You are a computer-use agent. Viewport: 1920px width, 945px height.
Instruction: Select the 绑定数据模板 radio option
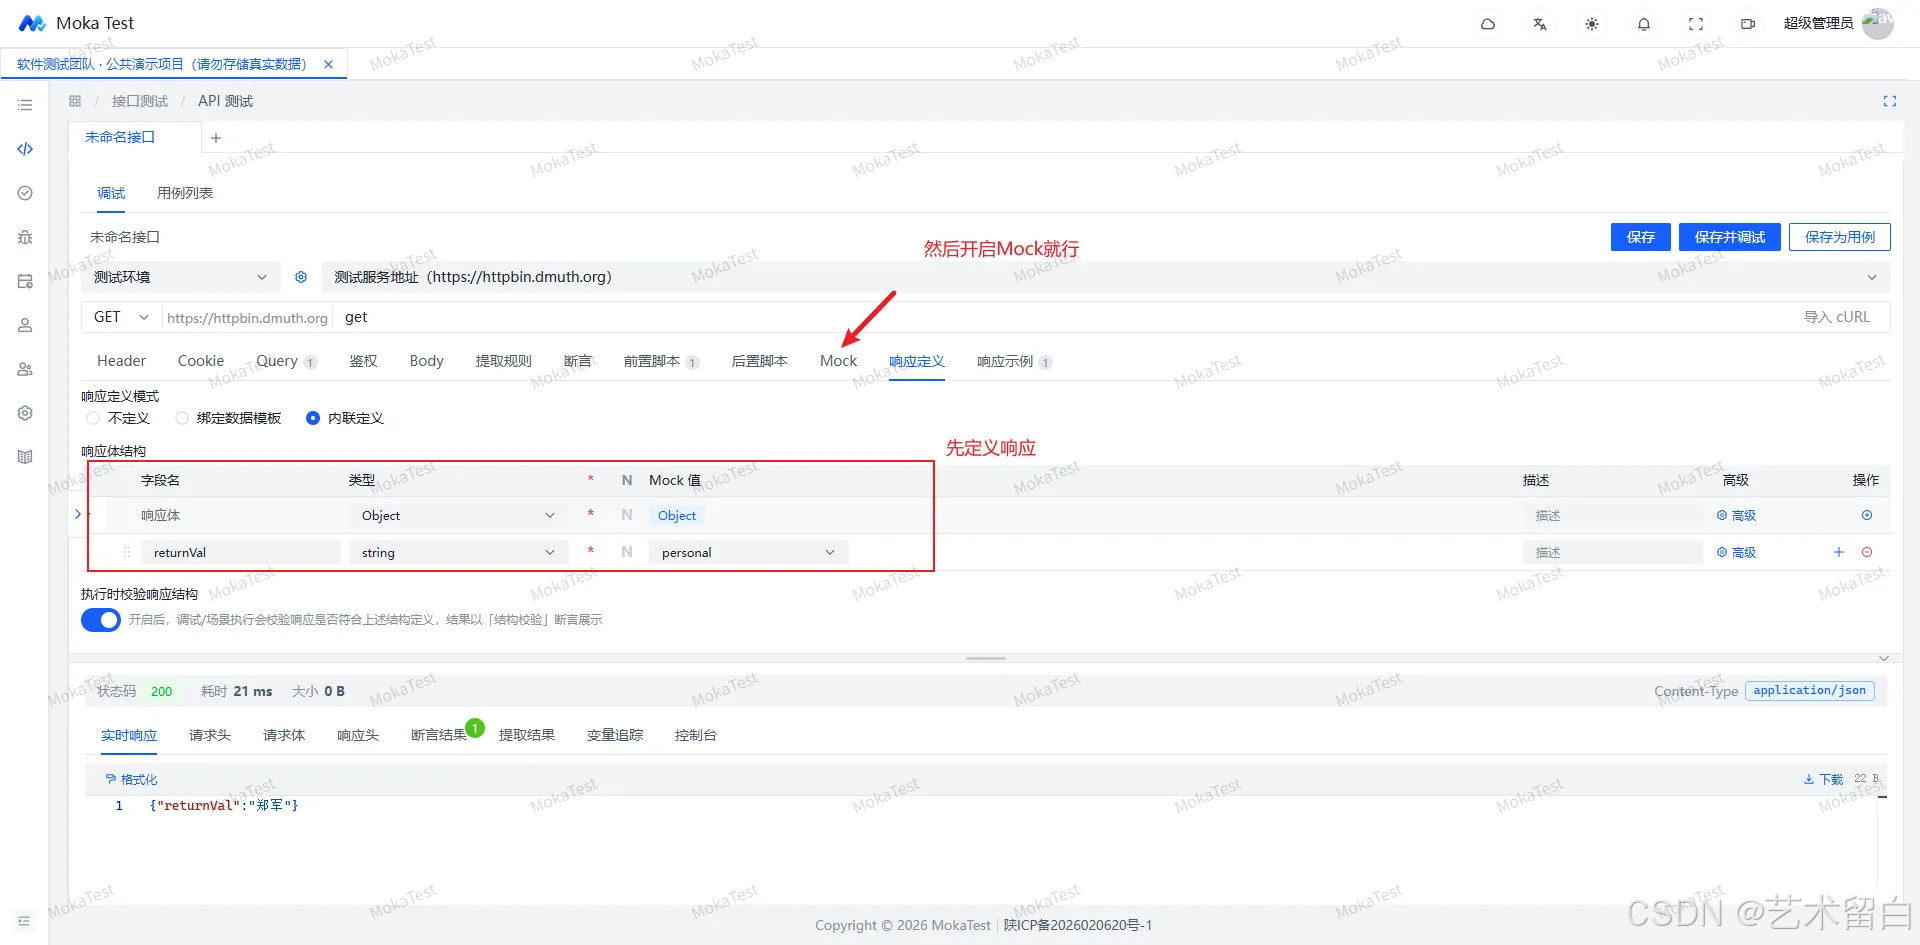click(x=182, y=418)
